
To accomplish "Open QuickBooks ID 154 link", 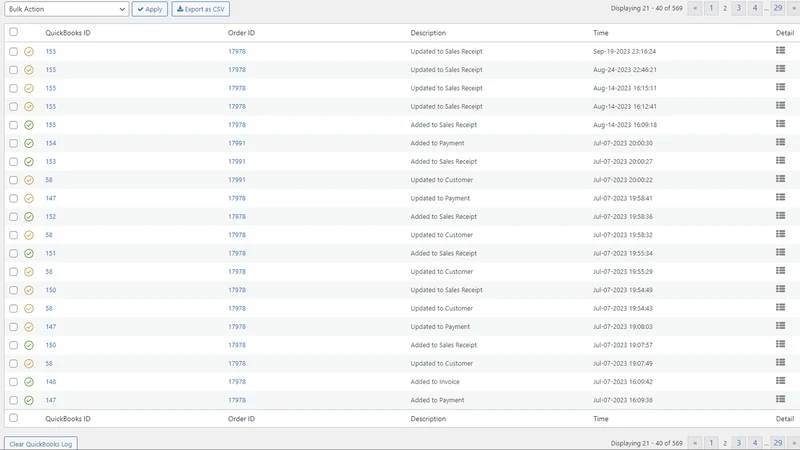I will click(x=51, y=143).
